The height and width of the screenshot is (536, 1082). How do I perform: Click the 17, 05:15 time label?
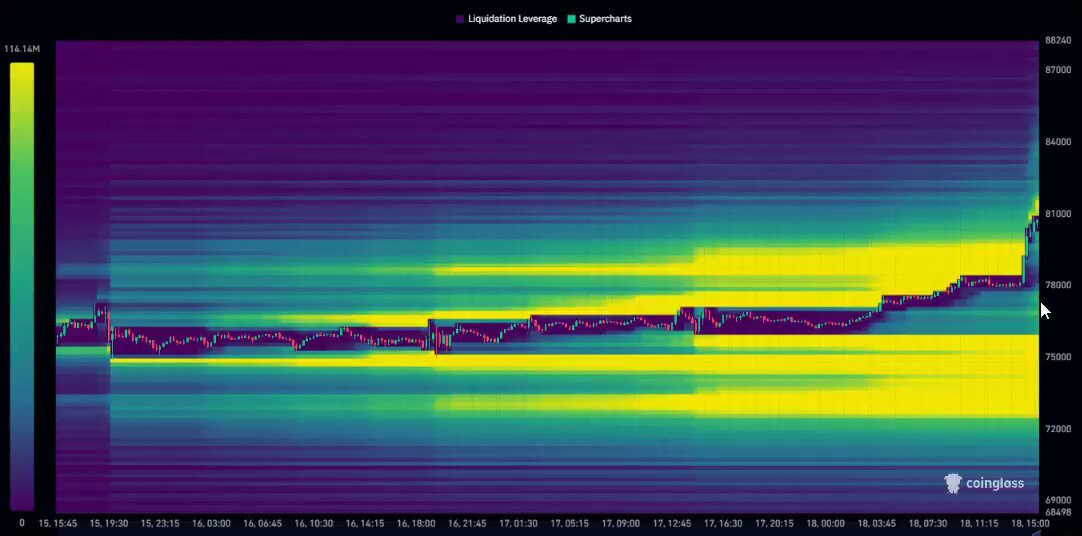click(569, 524)
